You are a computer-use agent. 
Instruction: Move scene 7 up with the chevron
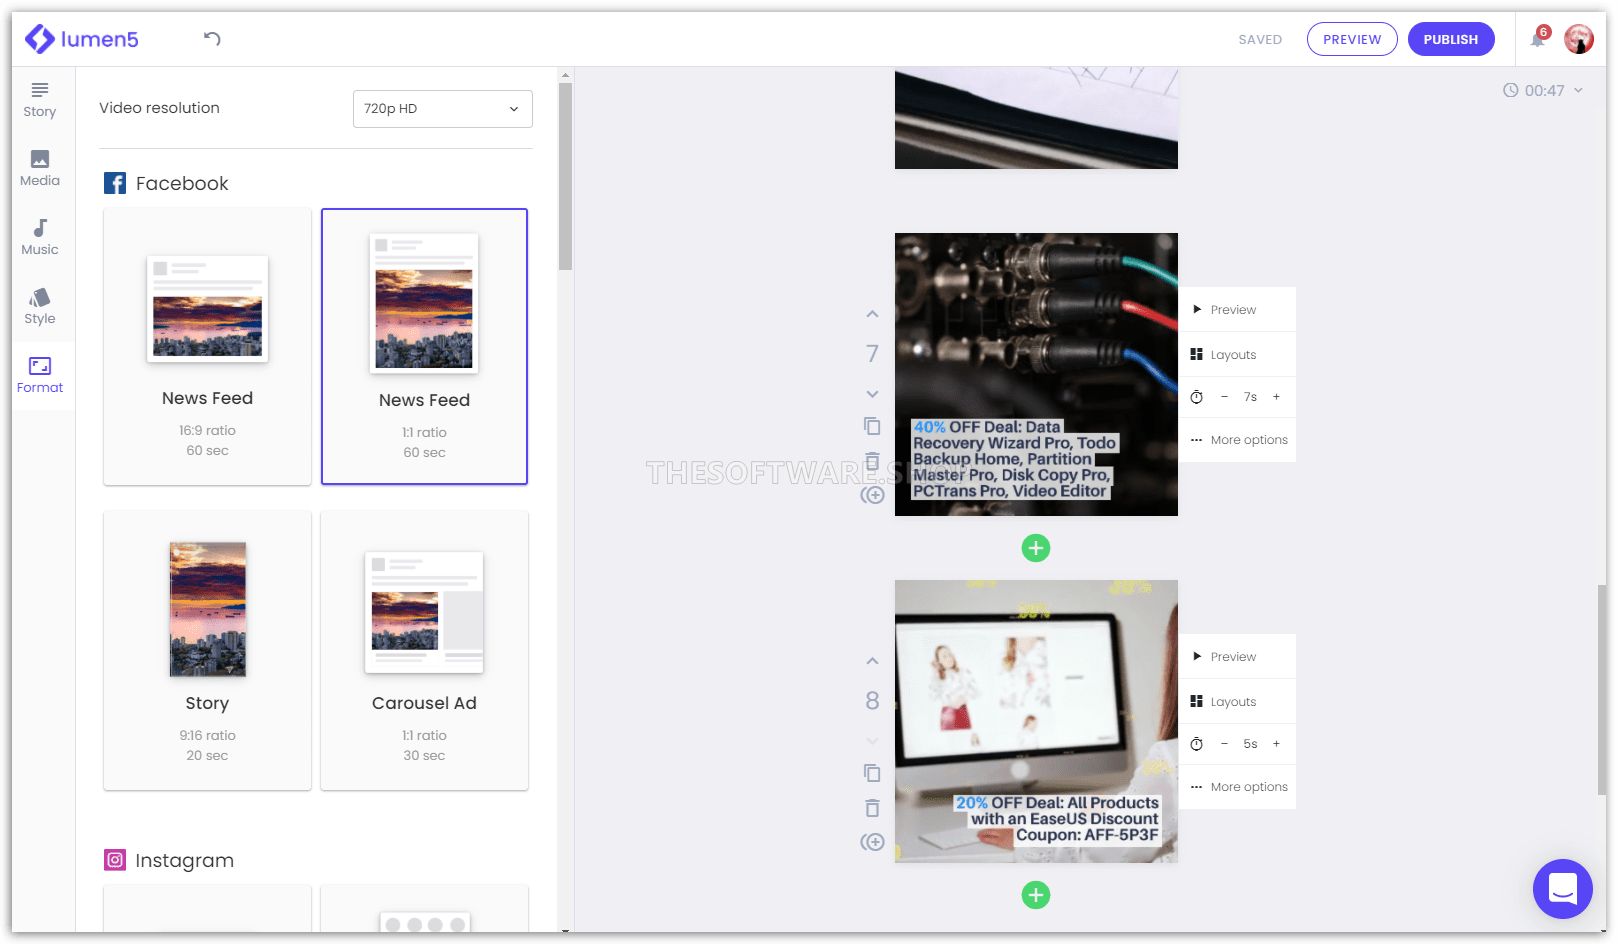[x=871, y=313]
